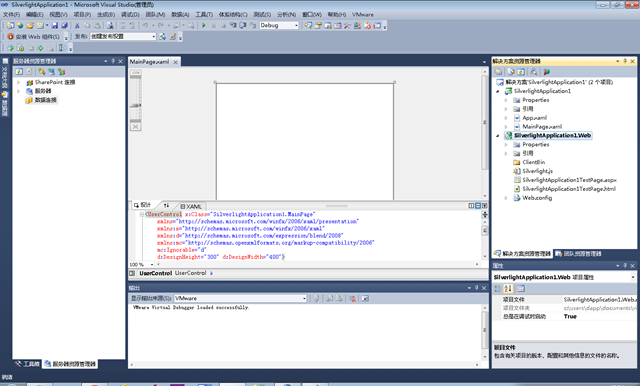Click the New Project toolbar icon
Image resolution: width=640 pixels, height=386 pixels.
pyautogui.click(x=10, y=25)
